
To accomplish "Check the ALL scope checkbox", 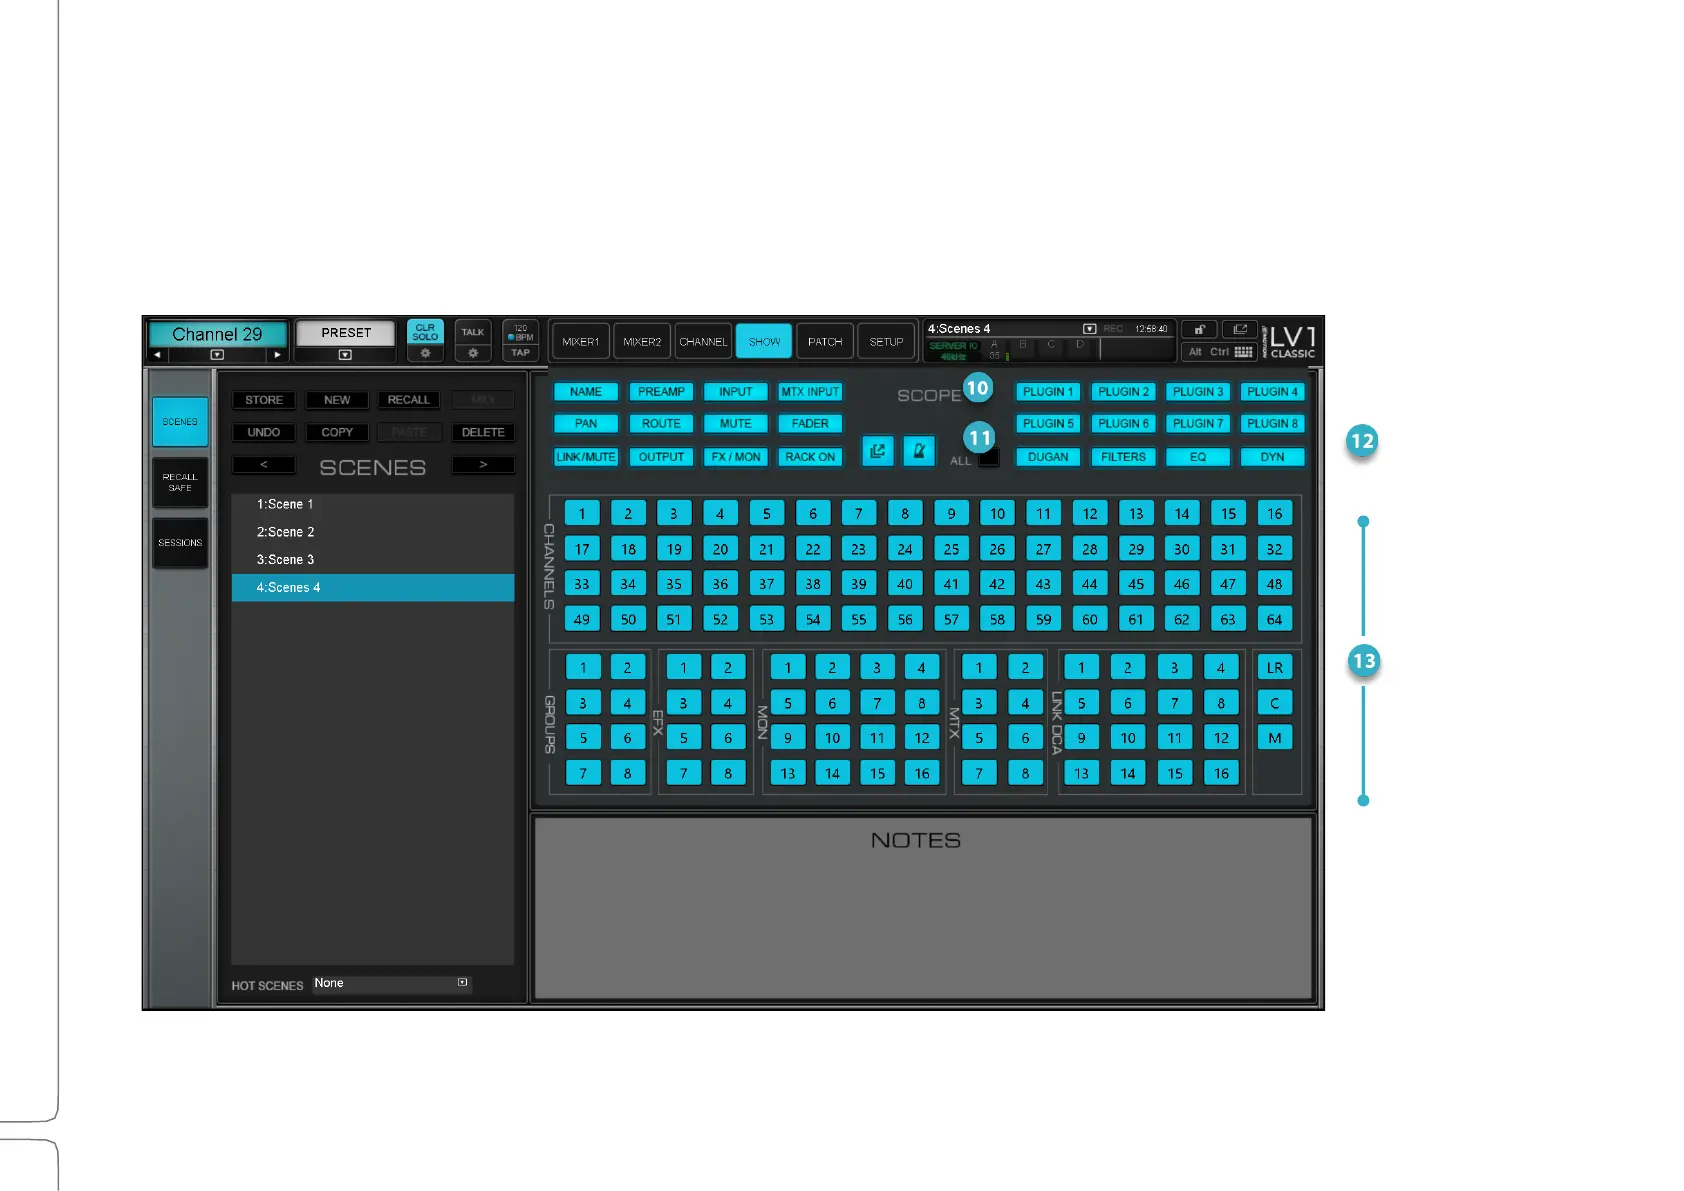I will click(989, 458).
